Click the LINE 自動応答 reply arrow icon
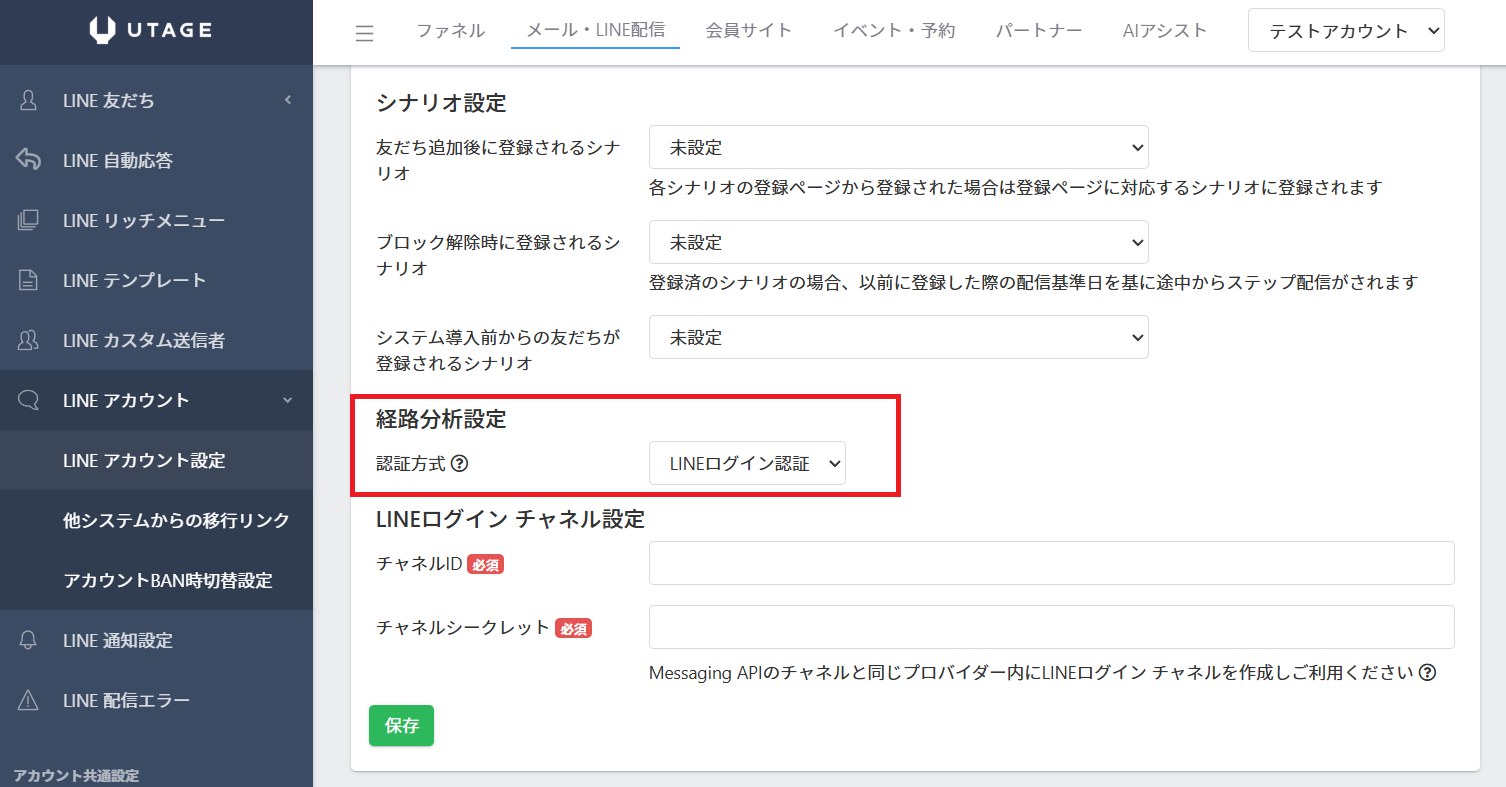1506x787 pixels. (29, 160)
